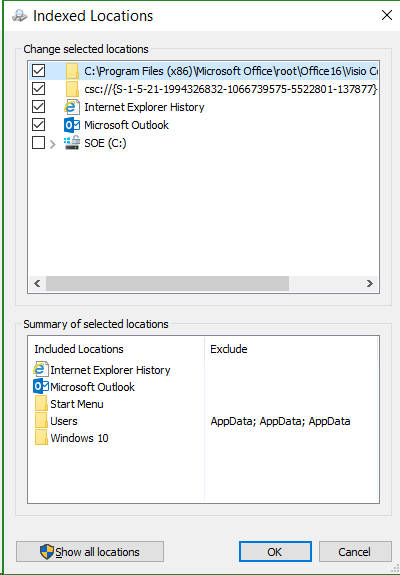Uncheck the C:\Program Files (x86) Visio location checkbox
The width and height of the screenshot is (400, 575).
(38, 71)
